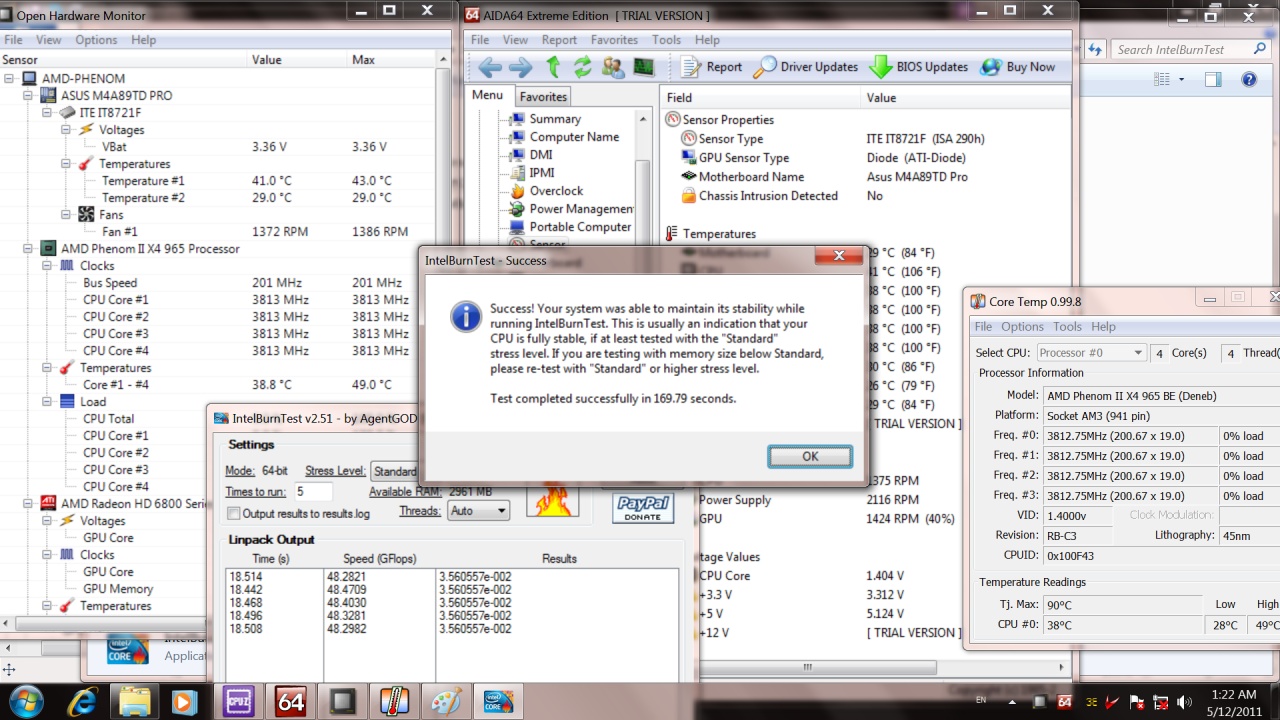Click Buy Now in AIDA64 toolbar
Viewport: 1280px width, 720px height.
[1018, 67]
